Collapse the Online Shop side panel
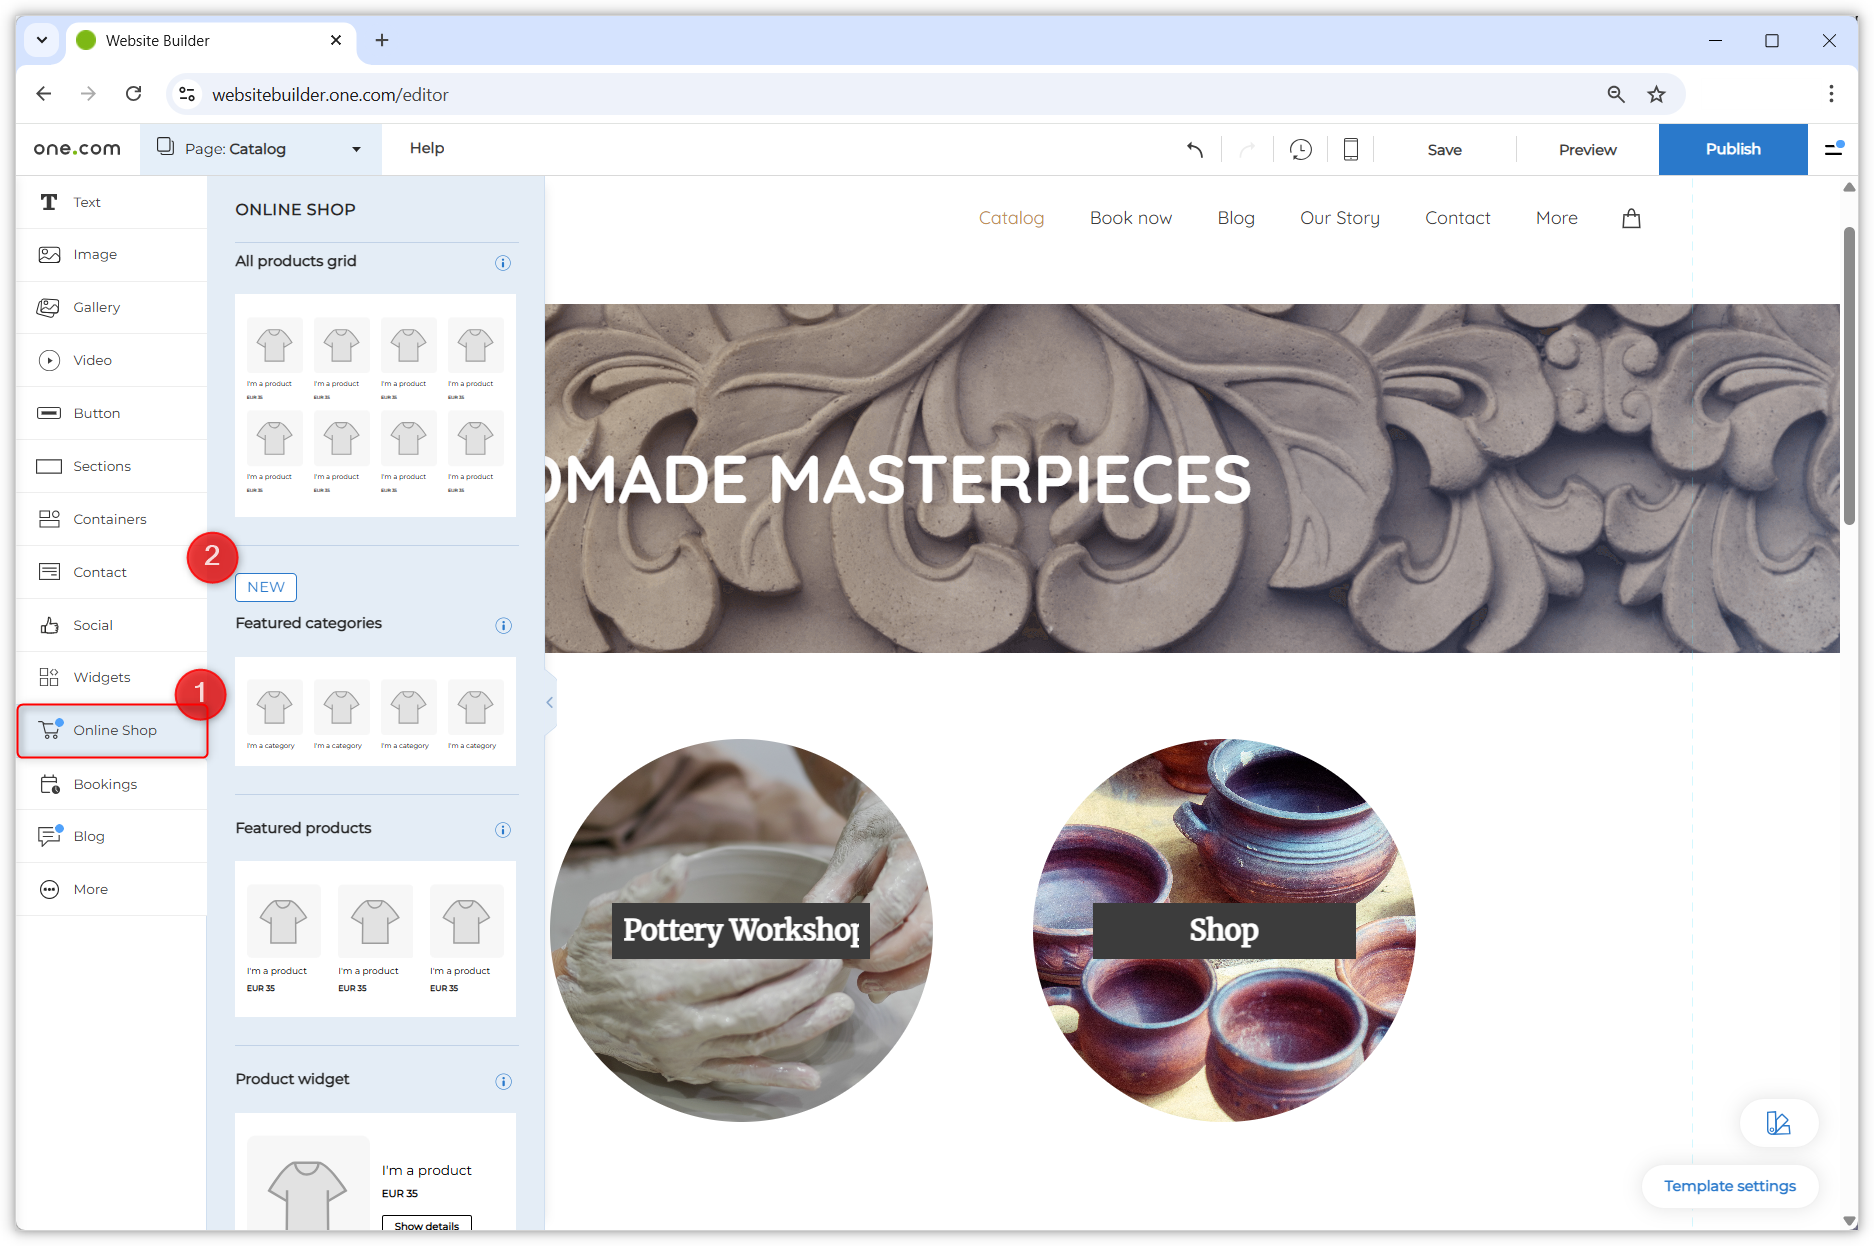Screen dimensions: 1874x1246 548,702
